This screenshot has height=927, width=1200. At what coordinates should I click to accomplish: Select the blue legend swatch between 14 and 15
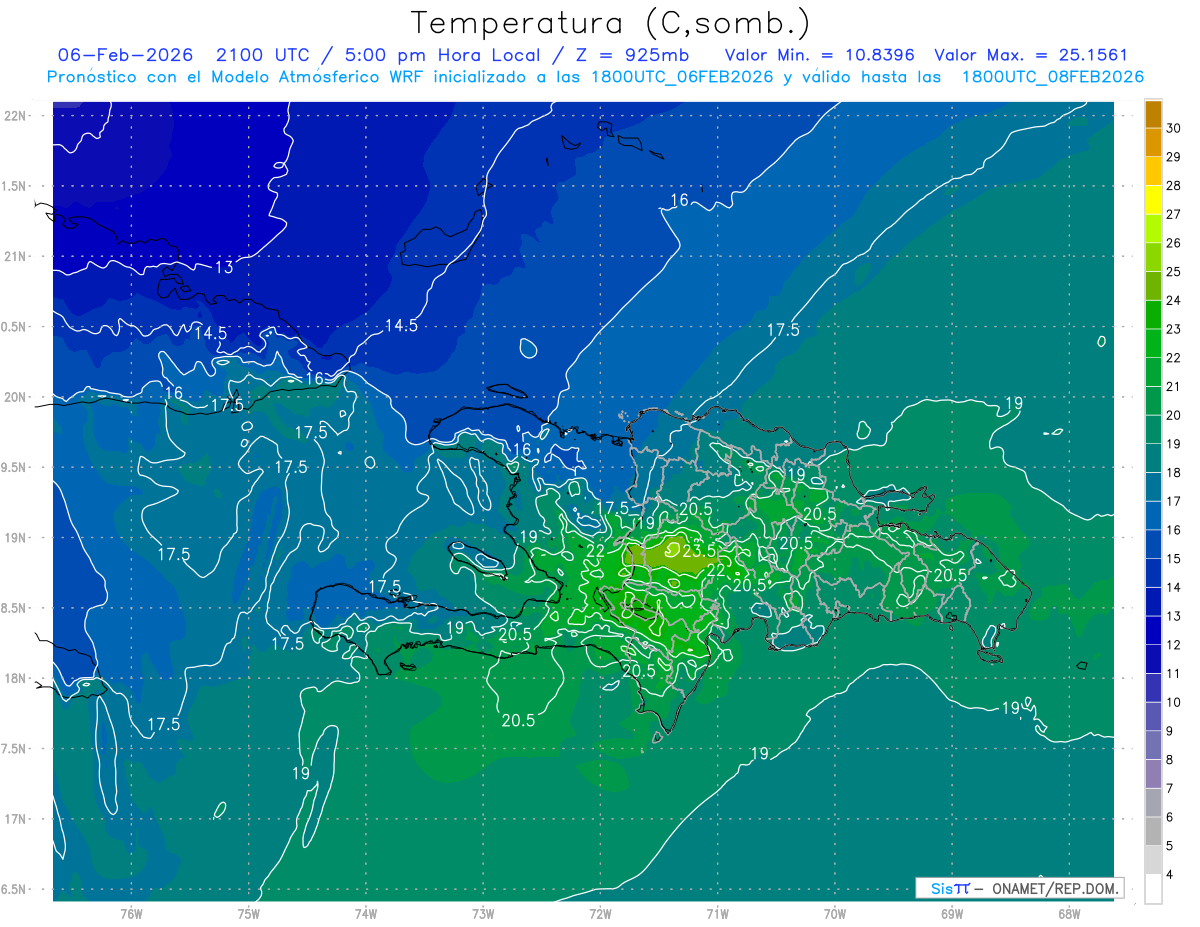point(1153,574)
